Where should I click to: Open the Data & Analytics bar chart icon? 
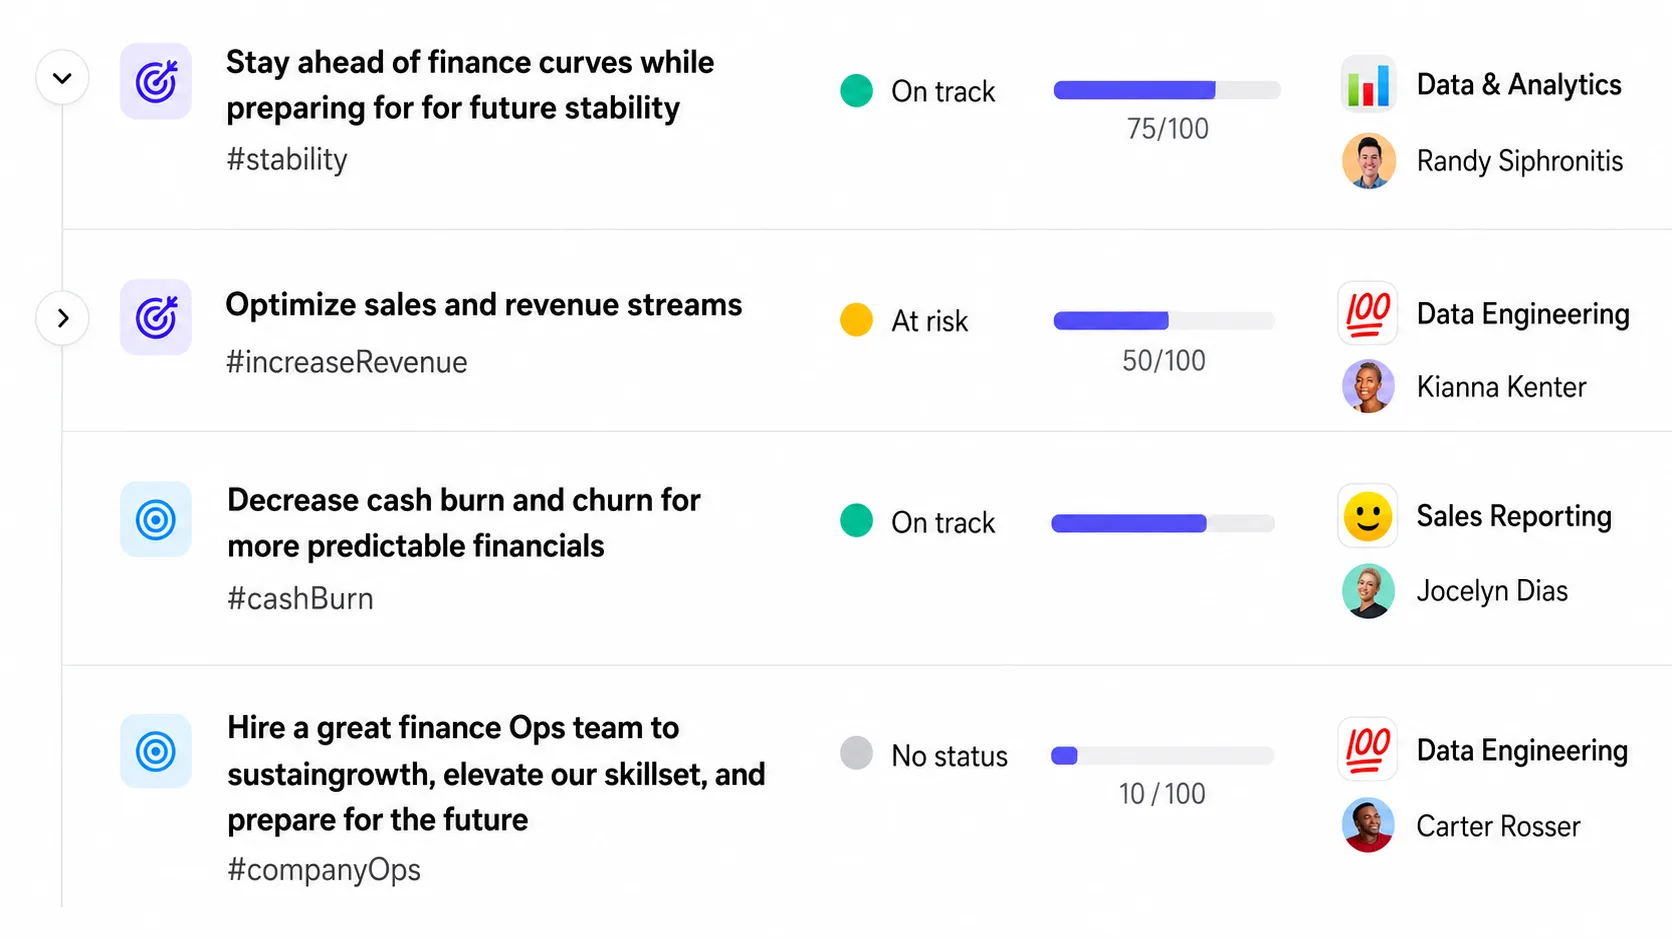pos(1368,84)
